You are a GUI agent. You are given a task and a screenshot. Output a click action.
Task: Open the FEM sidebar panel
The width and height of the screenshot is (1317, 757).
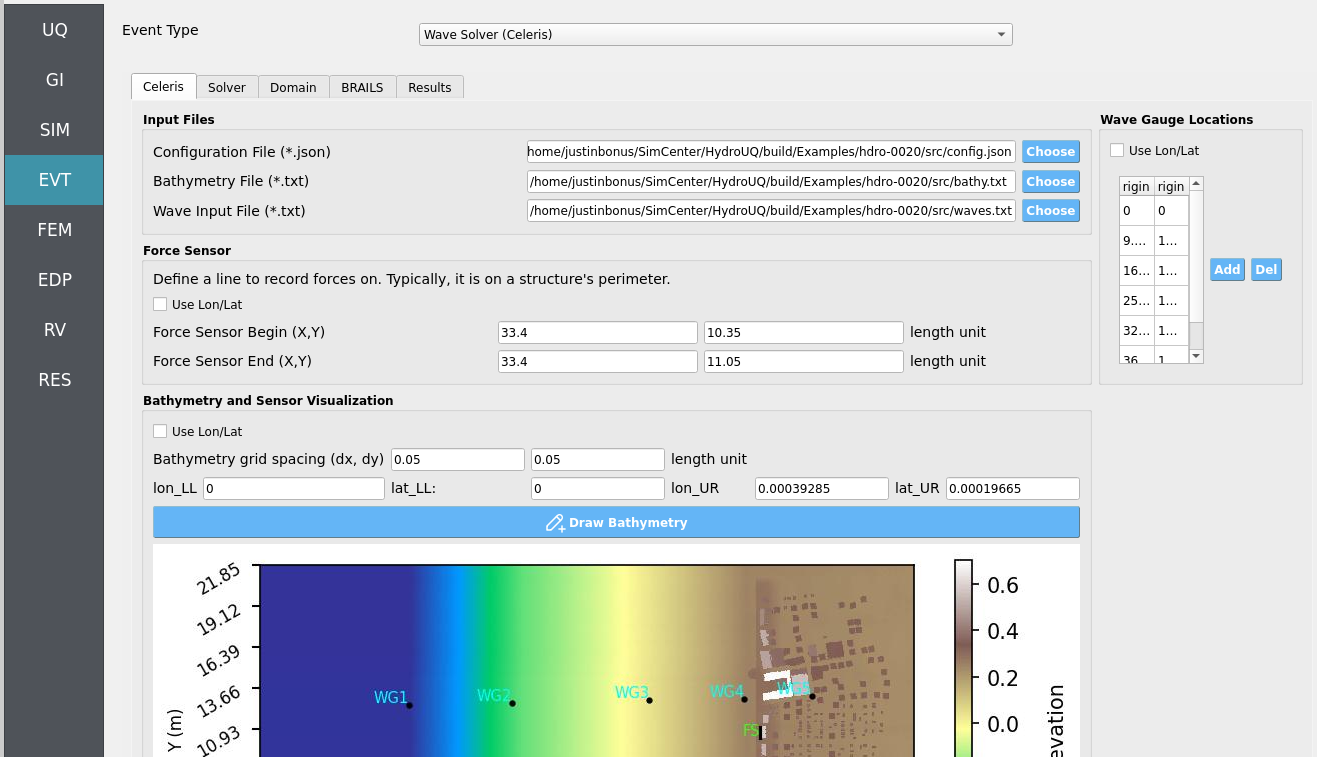click(54, 230)
